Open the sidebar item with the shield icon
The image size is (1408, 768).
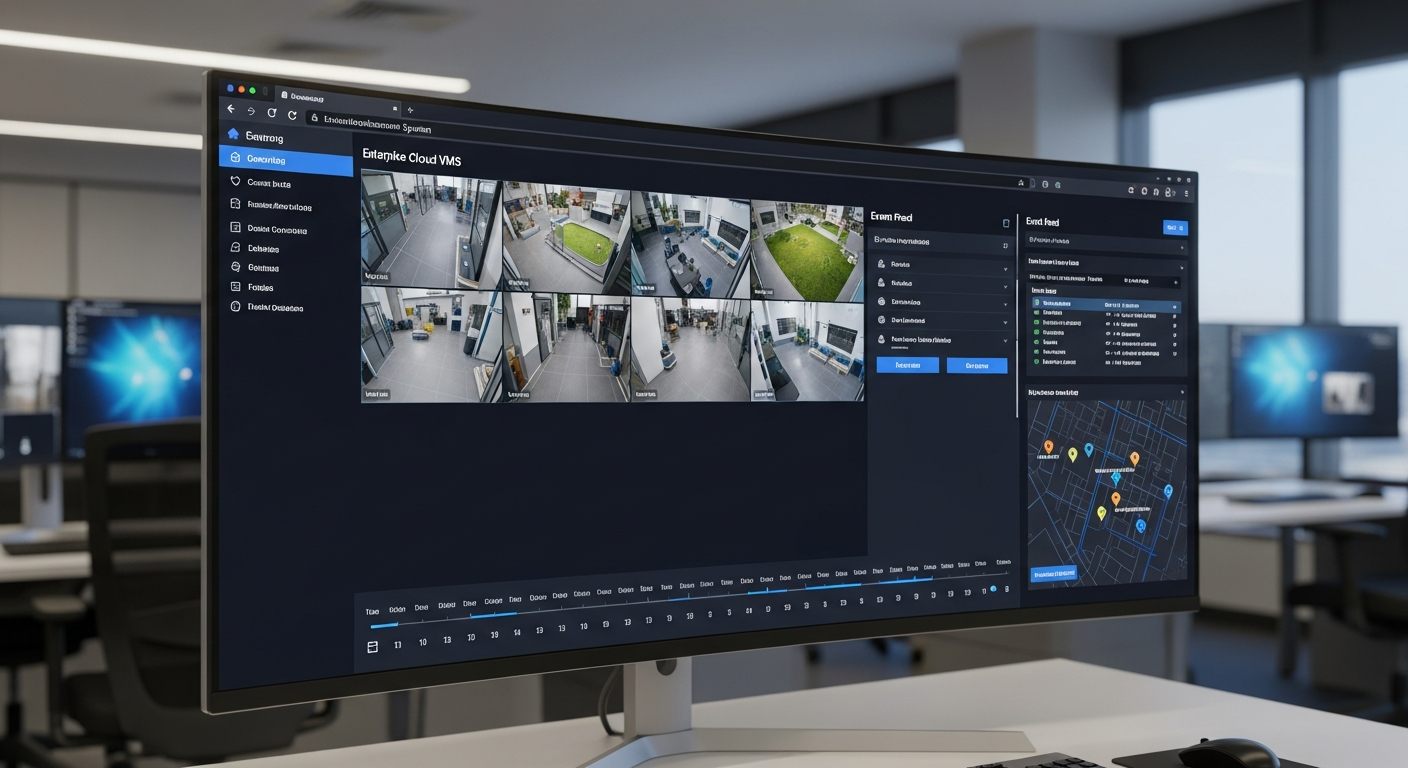(270, 183)
